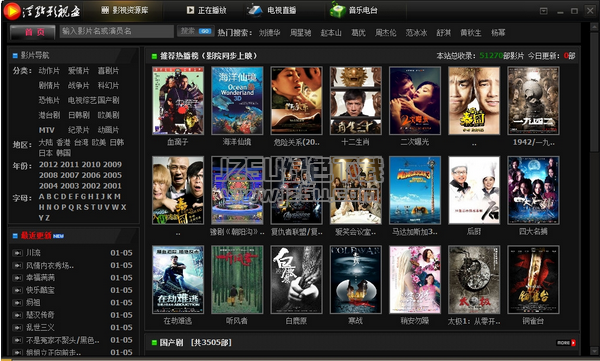Viewport: 600px width, 361px height.
Task: Open 音乐电台 tab
Action: coord(354,10)
